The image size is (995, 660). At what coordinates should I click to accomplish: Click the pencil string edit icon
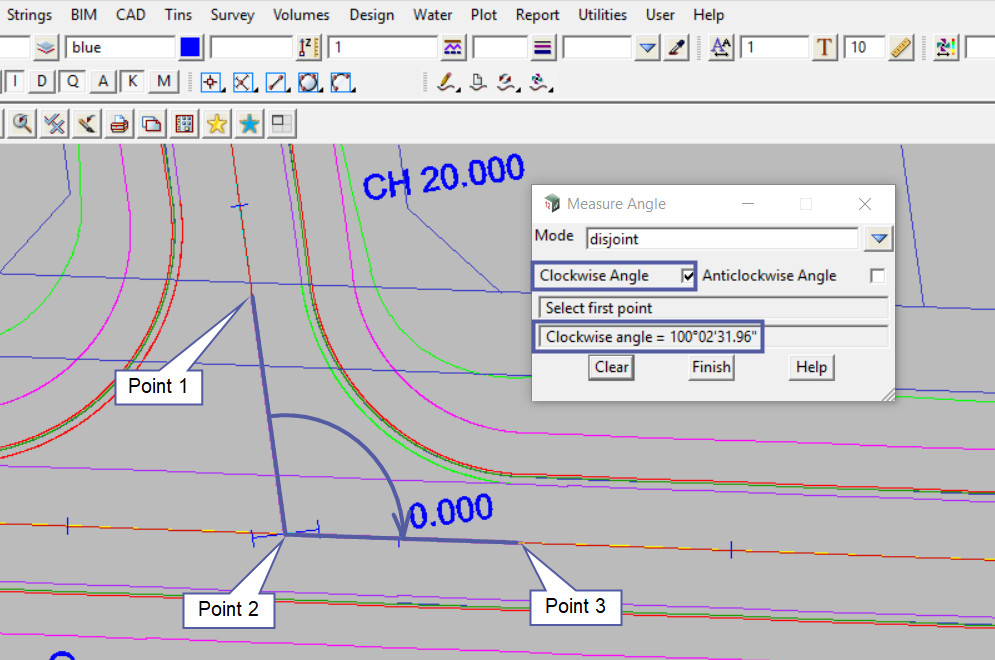pyautogui.click(x=447, y=82)
